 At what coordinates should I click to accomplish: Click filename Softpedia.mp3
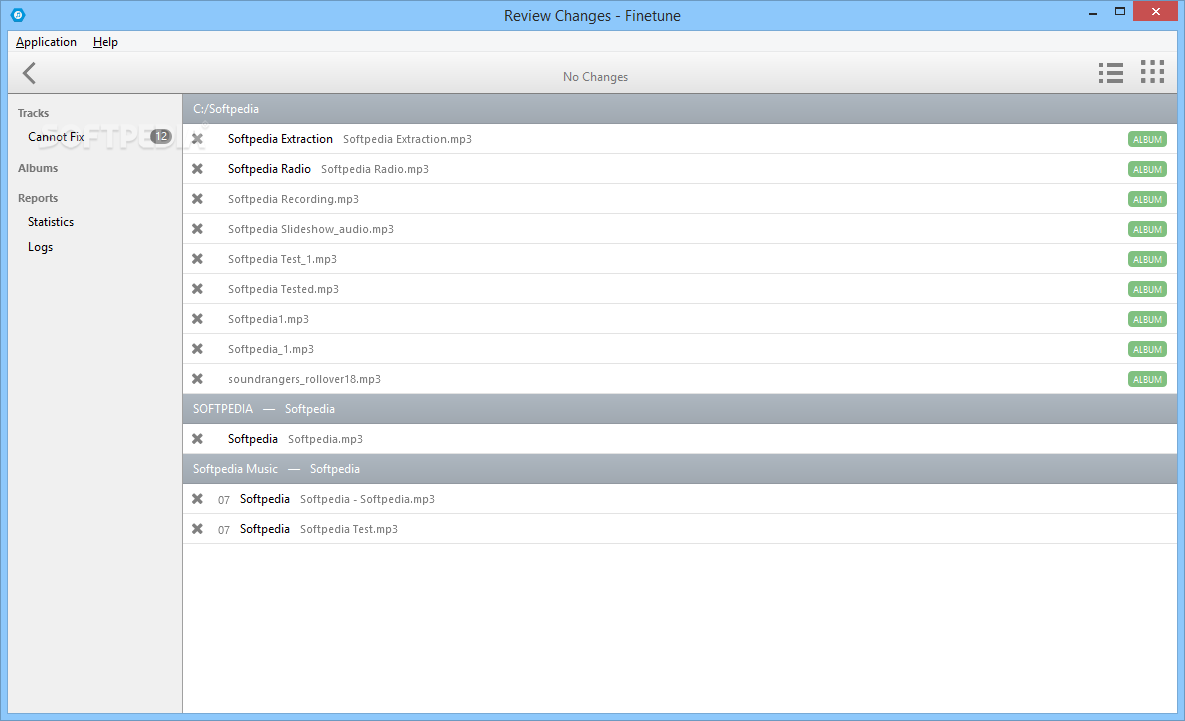pyautogui.click(x=325, y=439)
